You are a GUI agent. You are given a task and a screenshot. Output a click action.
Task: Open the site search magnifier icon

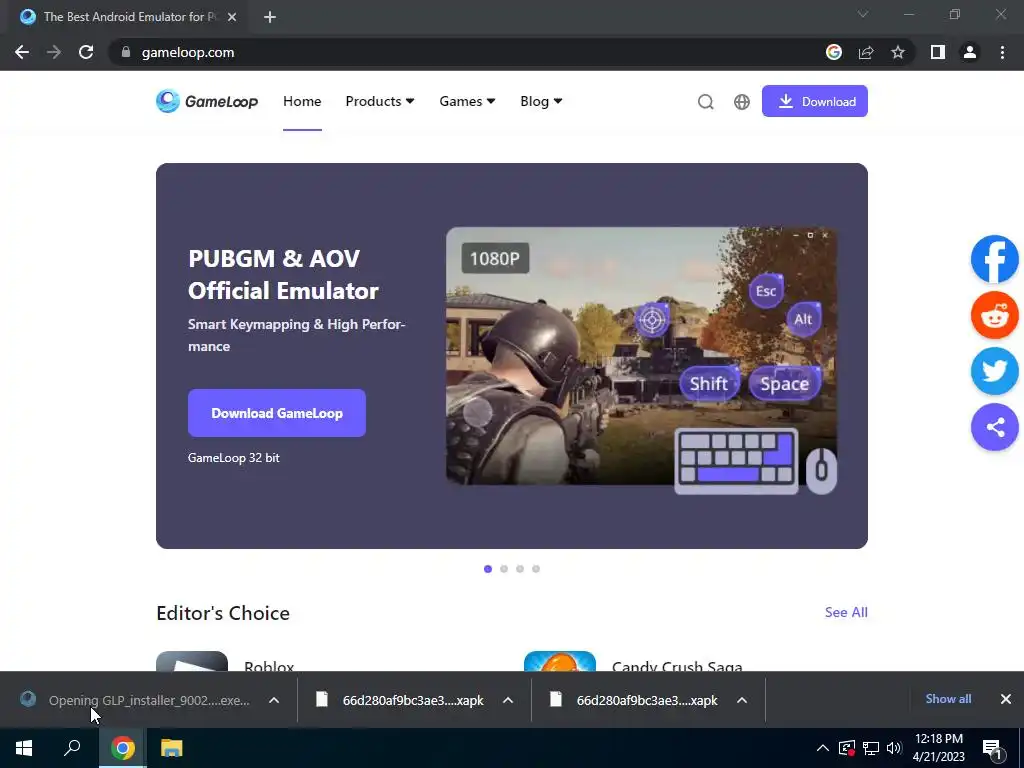click(705, 102)
